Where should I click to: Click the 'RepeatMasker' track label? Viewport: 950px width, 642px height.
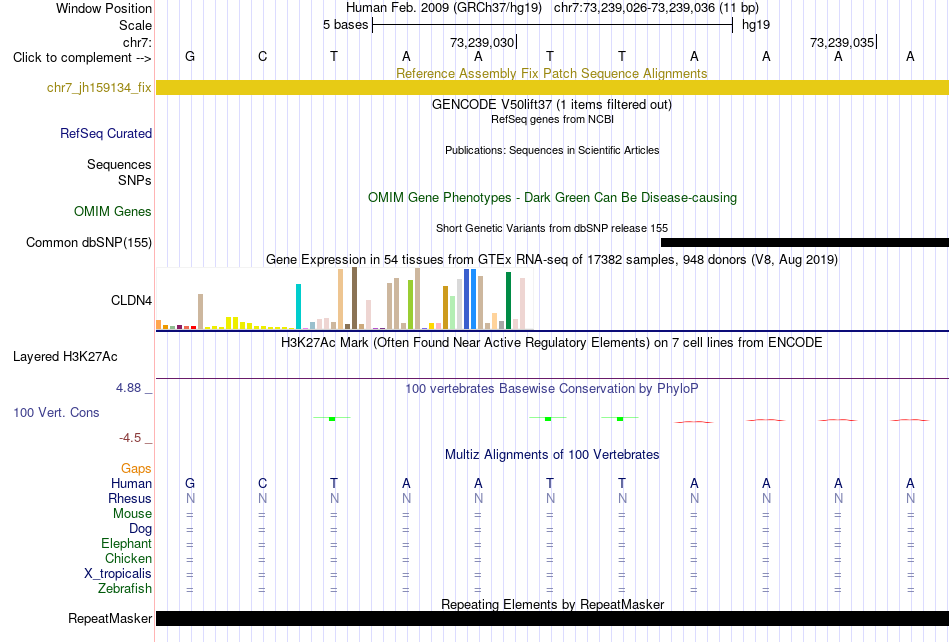(x=110, y=618)
